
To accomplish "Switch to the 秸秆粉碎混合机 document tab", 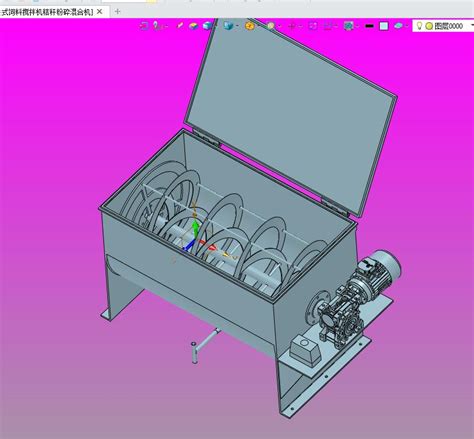I will point(47,12).
